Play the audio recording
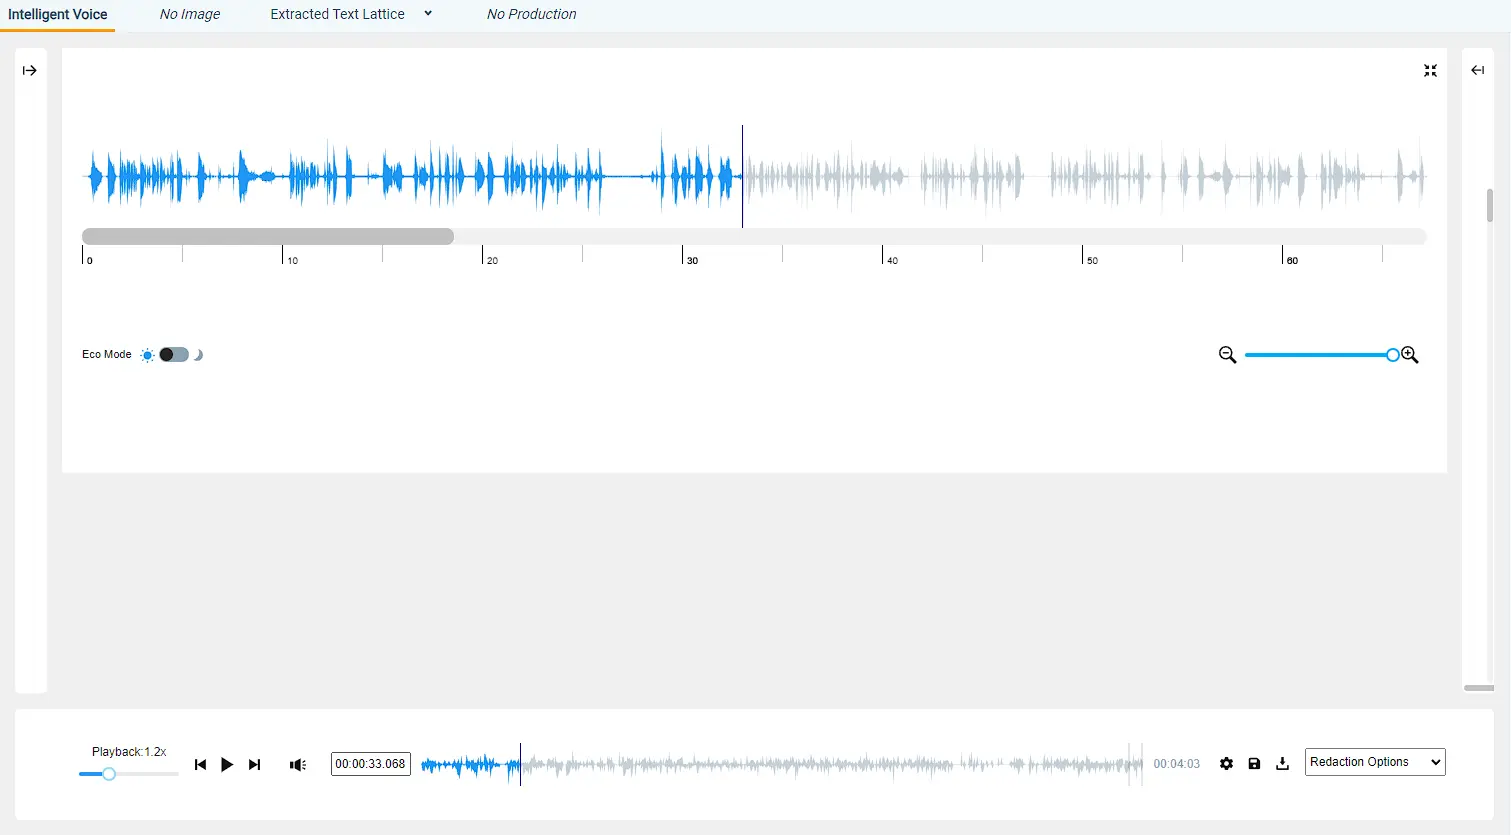This screenshot has width=1511, height=835. 227,765
